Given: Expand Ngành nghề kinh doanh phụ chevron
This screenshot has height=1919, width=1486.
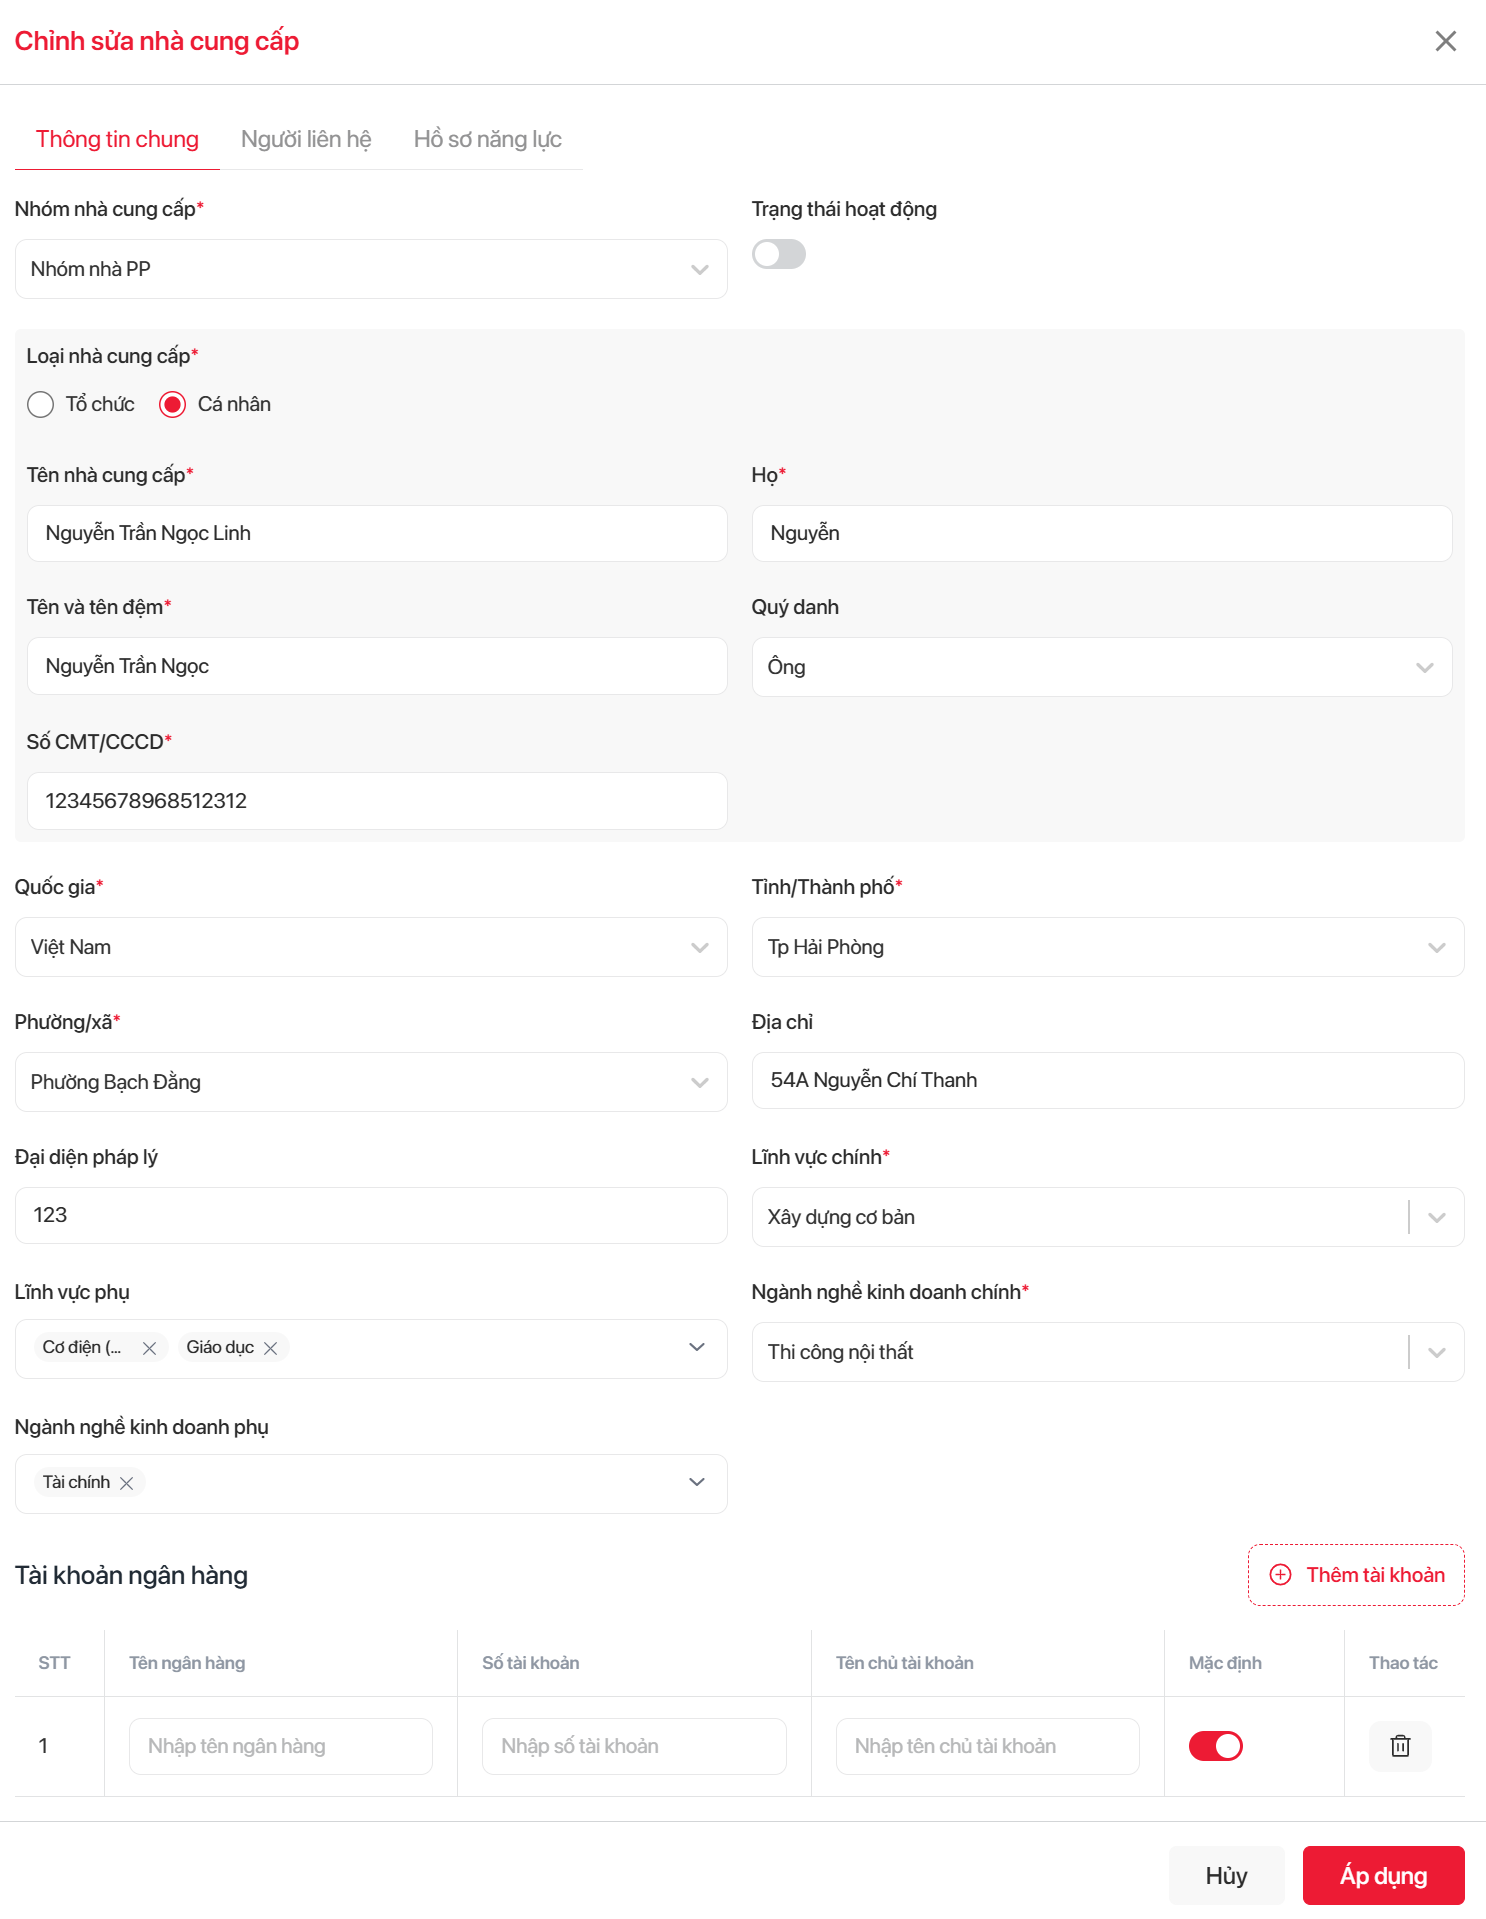Looking at the screenshot, I should pos(697,1482).
